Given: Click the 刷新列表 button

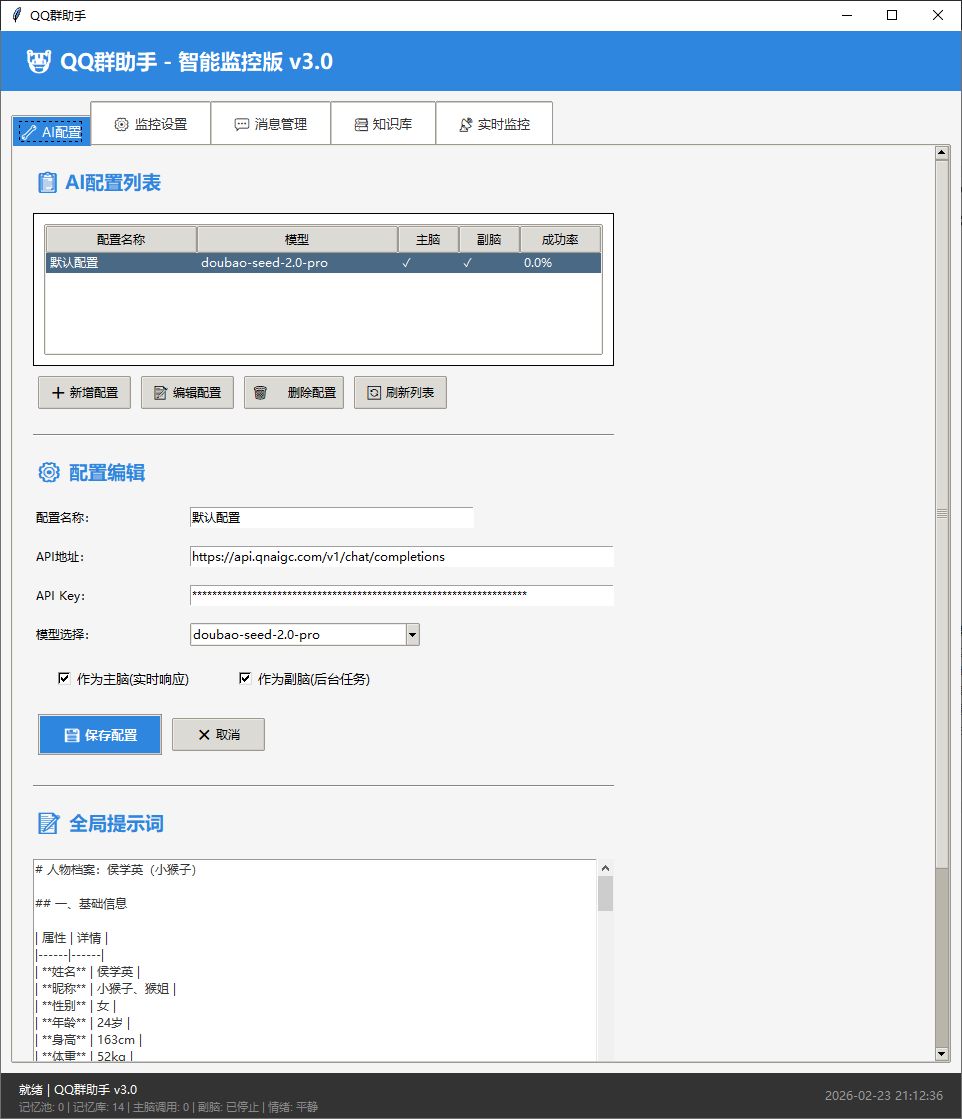Looking at the screenshot, I should pos(400,393).
